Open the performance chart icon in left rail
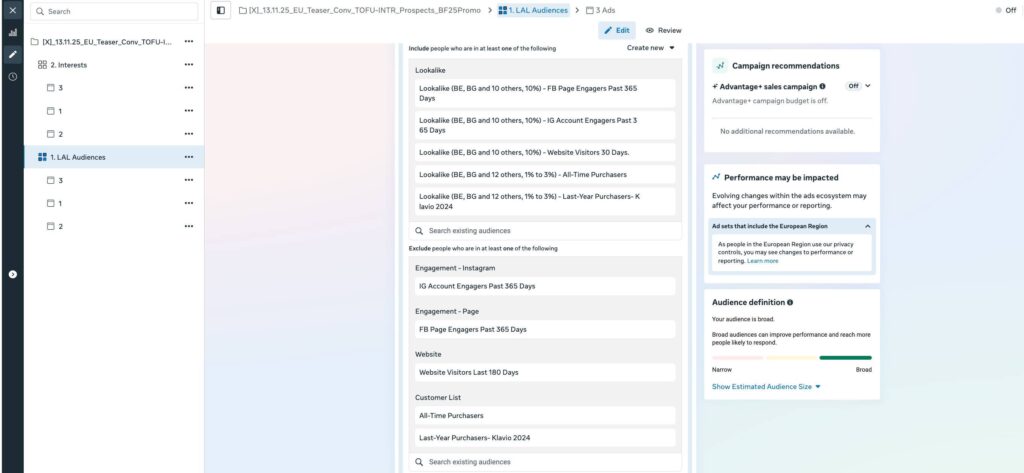 point(12,33)
